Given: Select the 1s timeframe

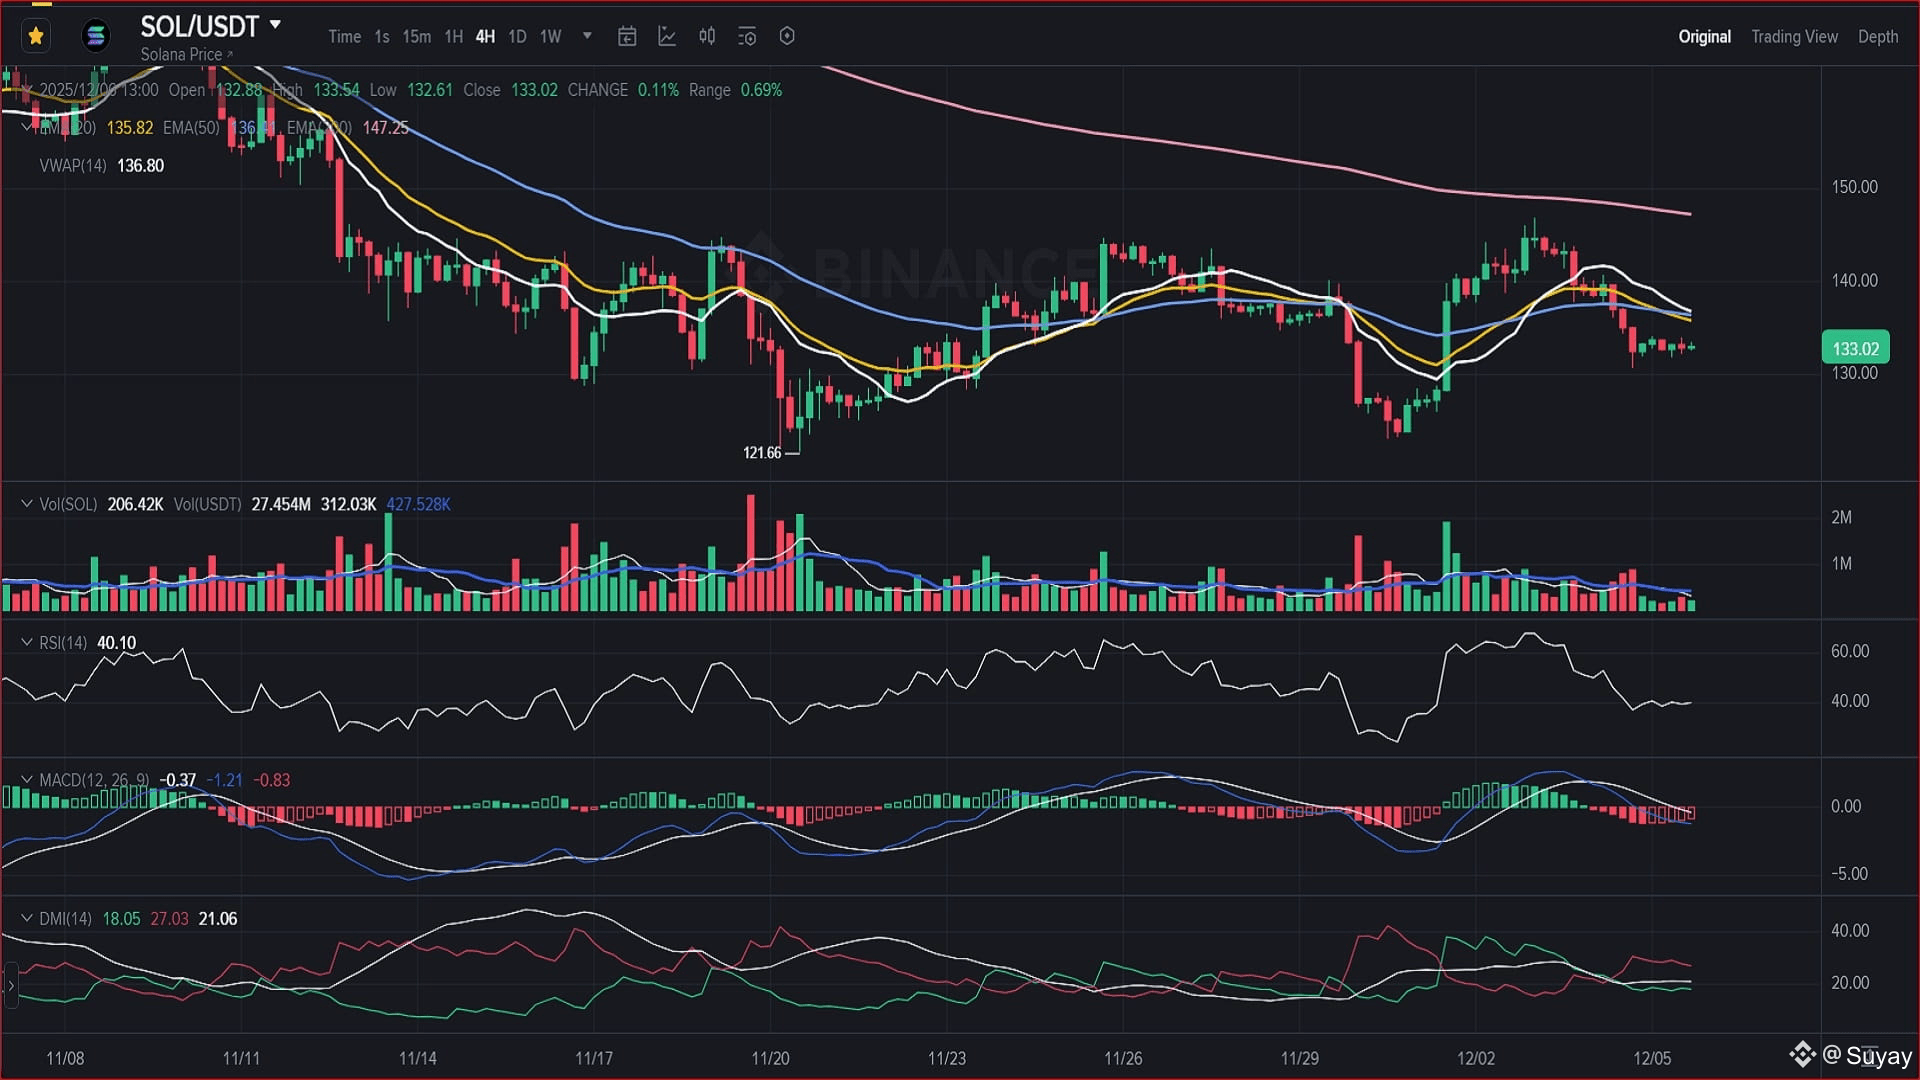Looking at the screenshot, I should coord(382,37).
